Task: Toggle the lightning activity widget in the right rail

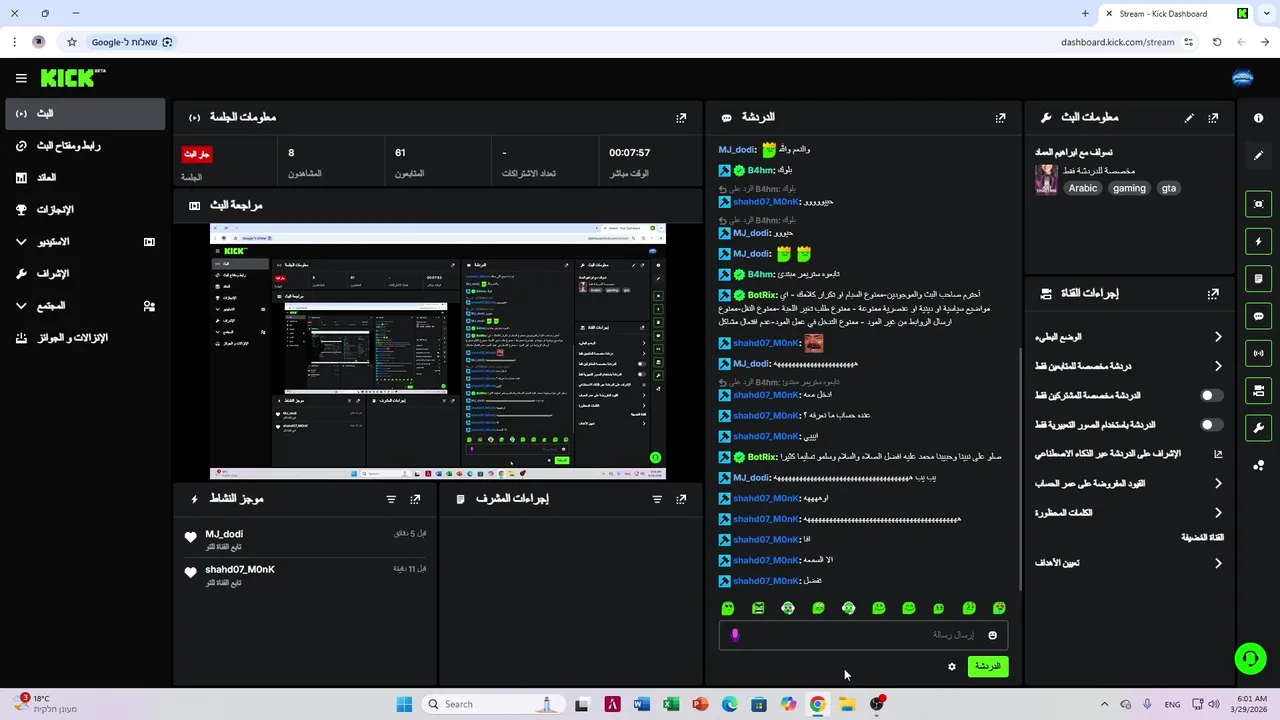Action: tap(1258, 241)
